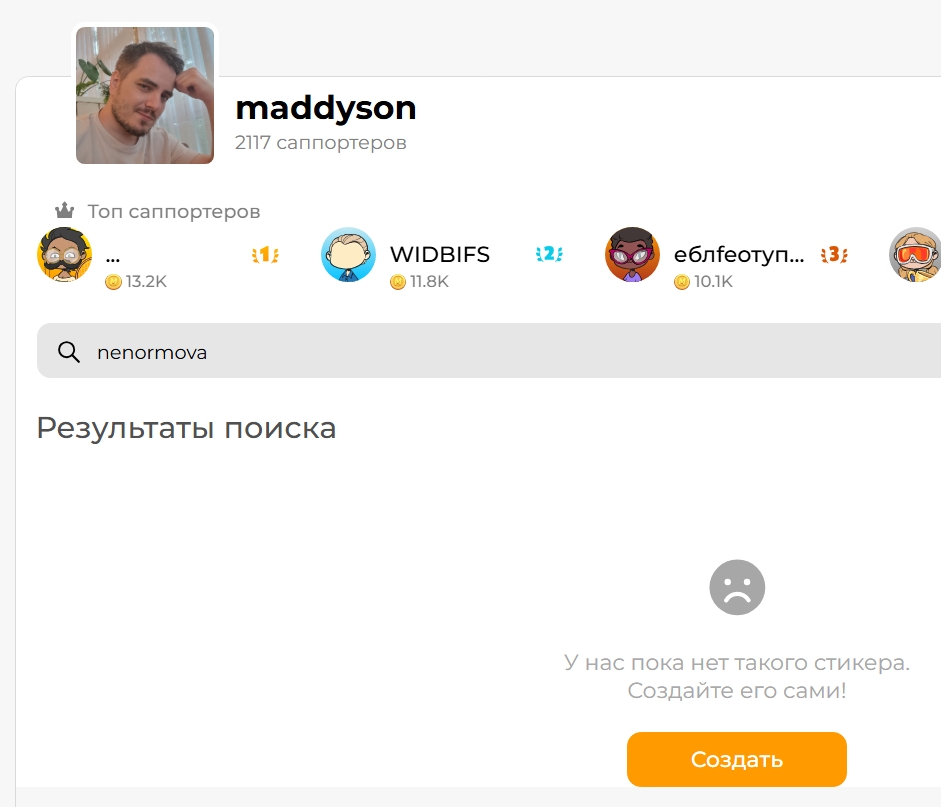This screenshot has width=941, height=807.
Task: Click the maddyson profile photo
Action: pyautogui.click(x=145, y=95)
